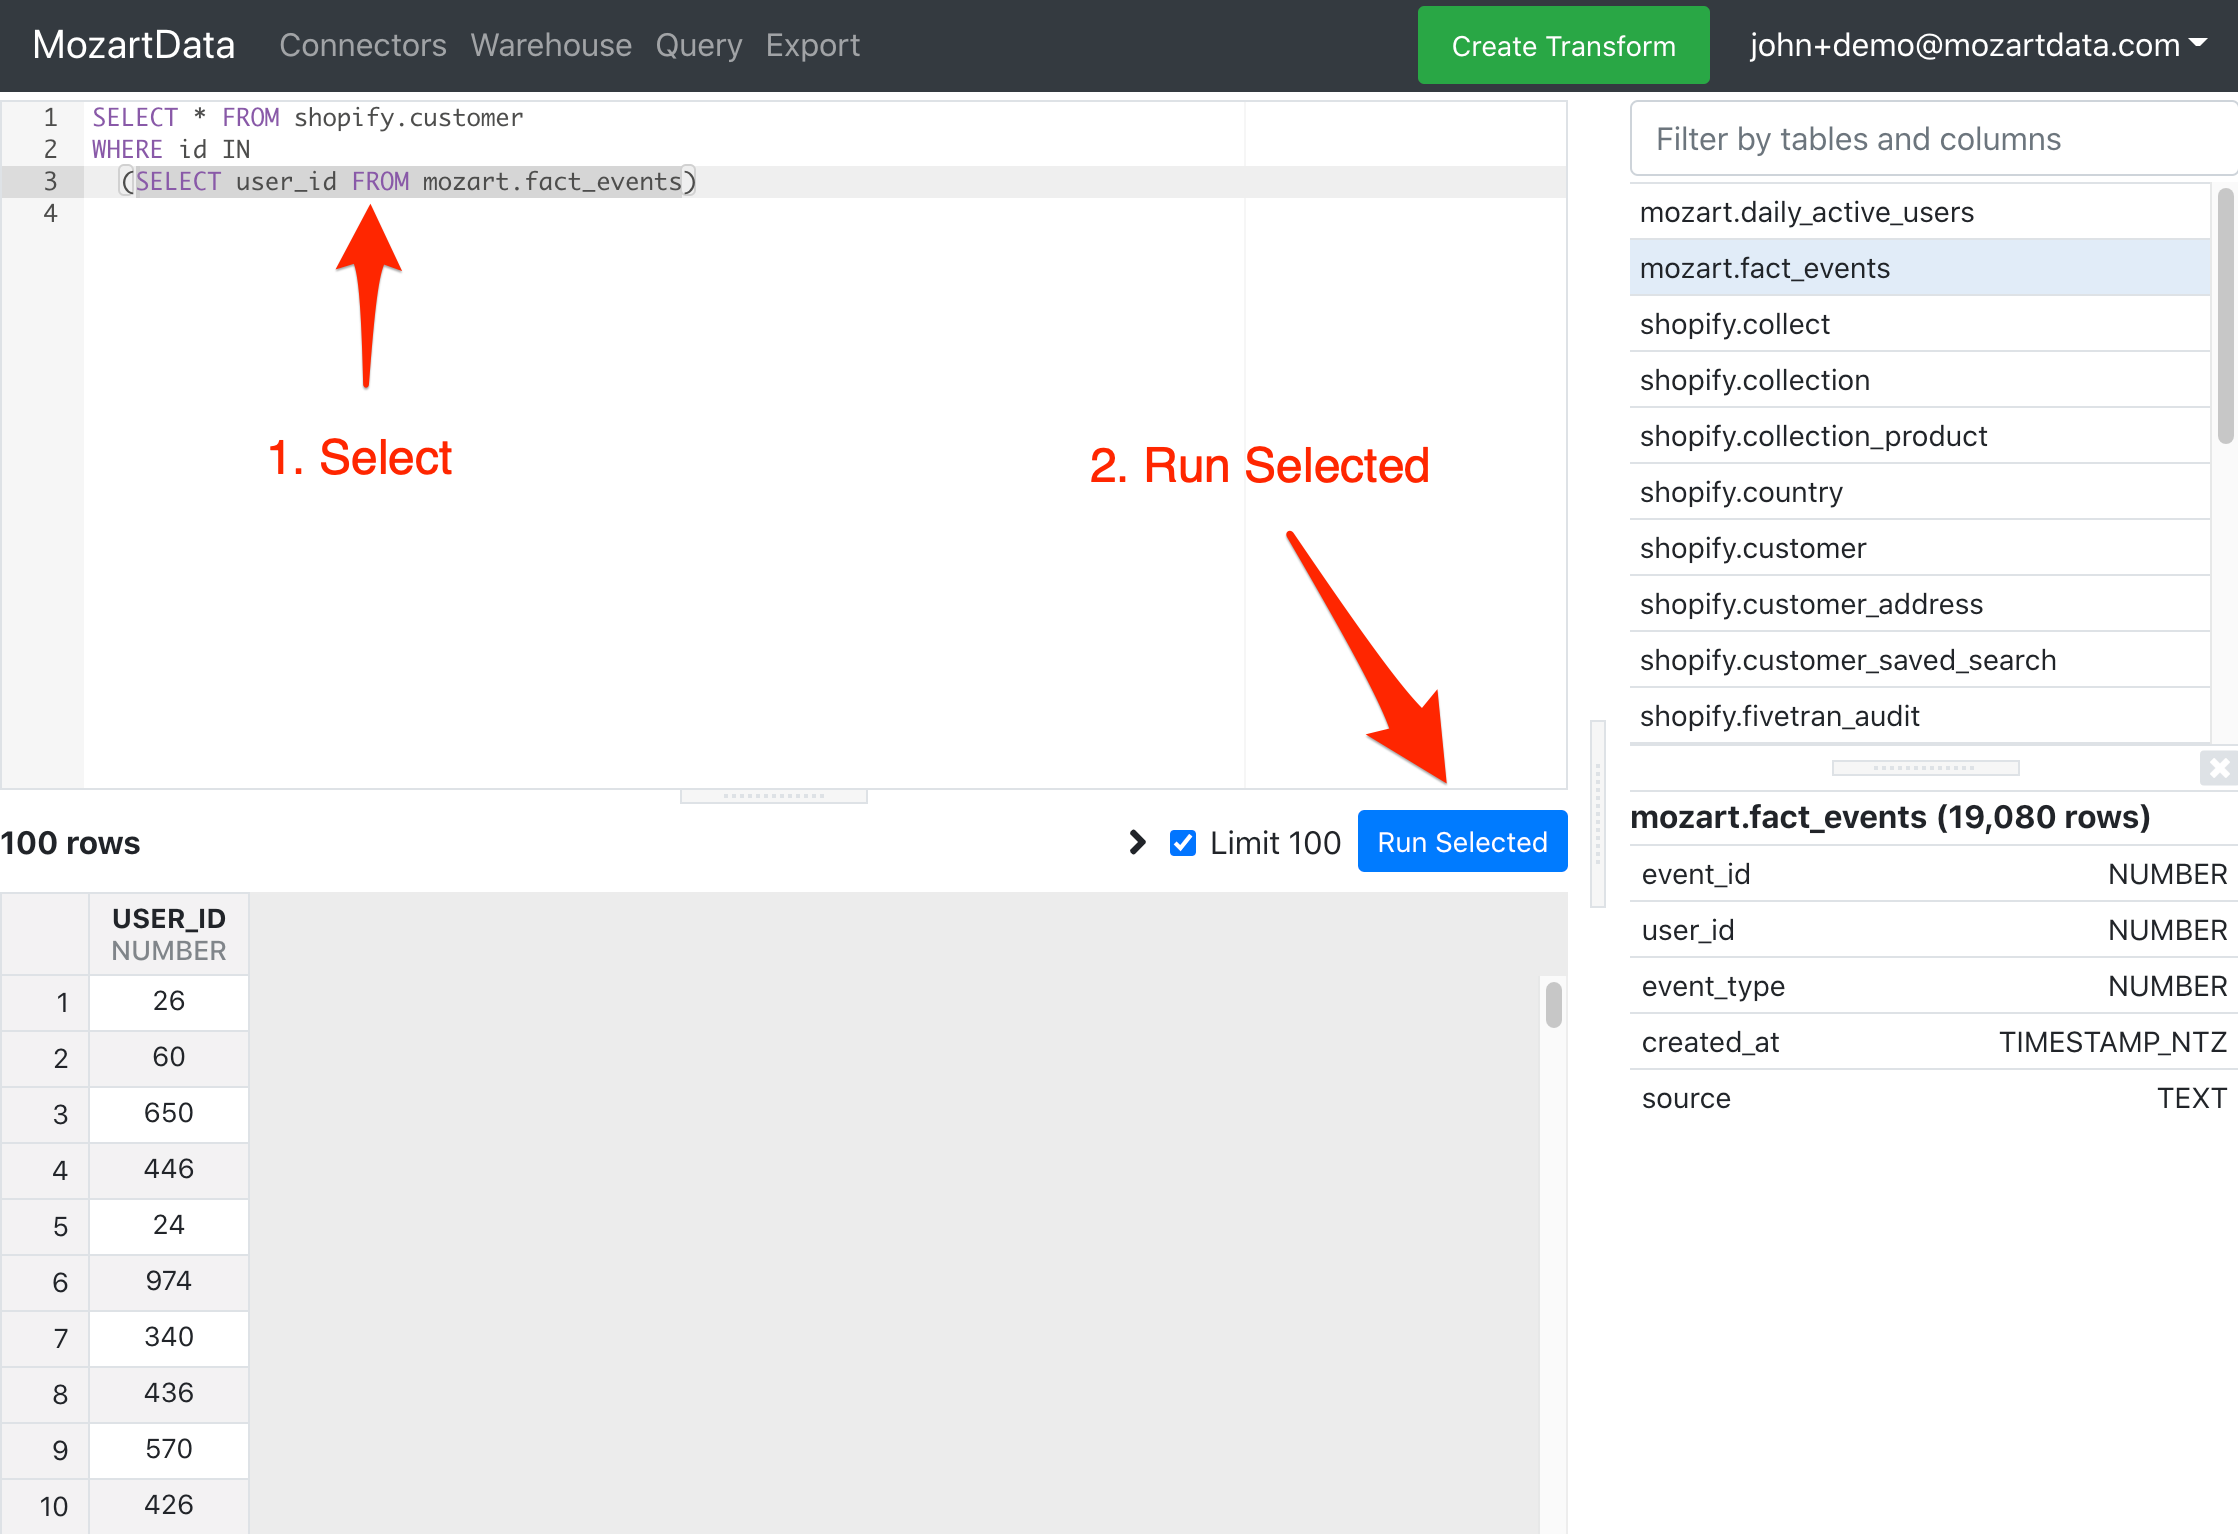Select shopify.collection table
The height and width of the screenshot is (1534, 2238).
[x=1920, y=380]
